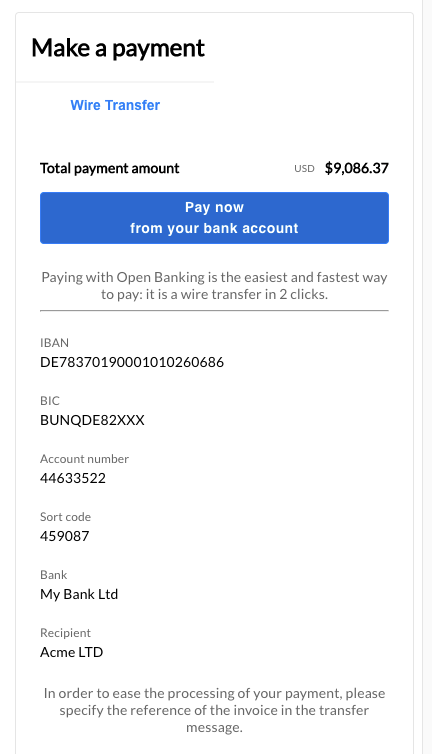Click the Make a payment heading

click(118, 48)
